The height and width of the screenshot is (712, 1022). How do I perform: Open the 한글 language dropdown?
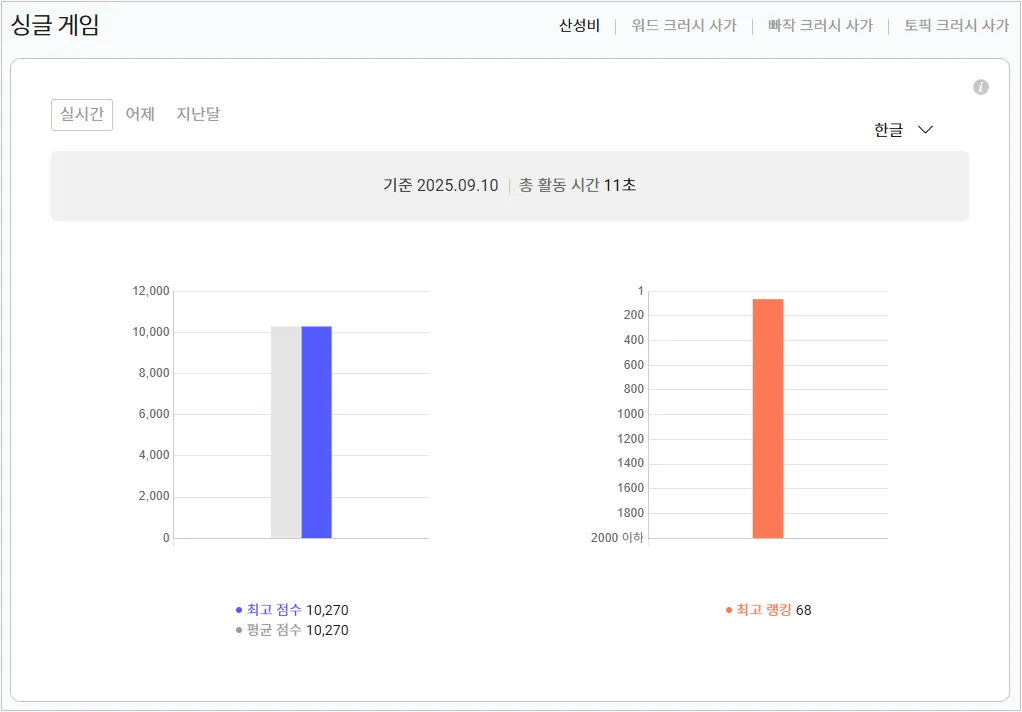point(903,130)
